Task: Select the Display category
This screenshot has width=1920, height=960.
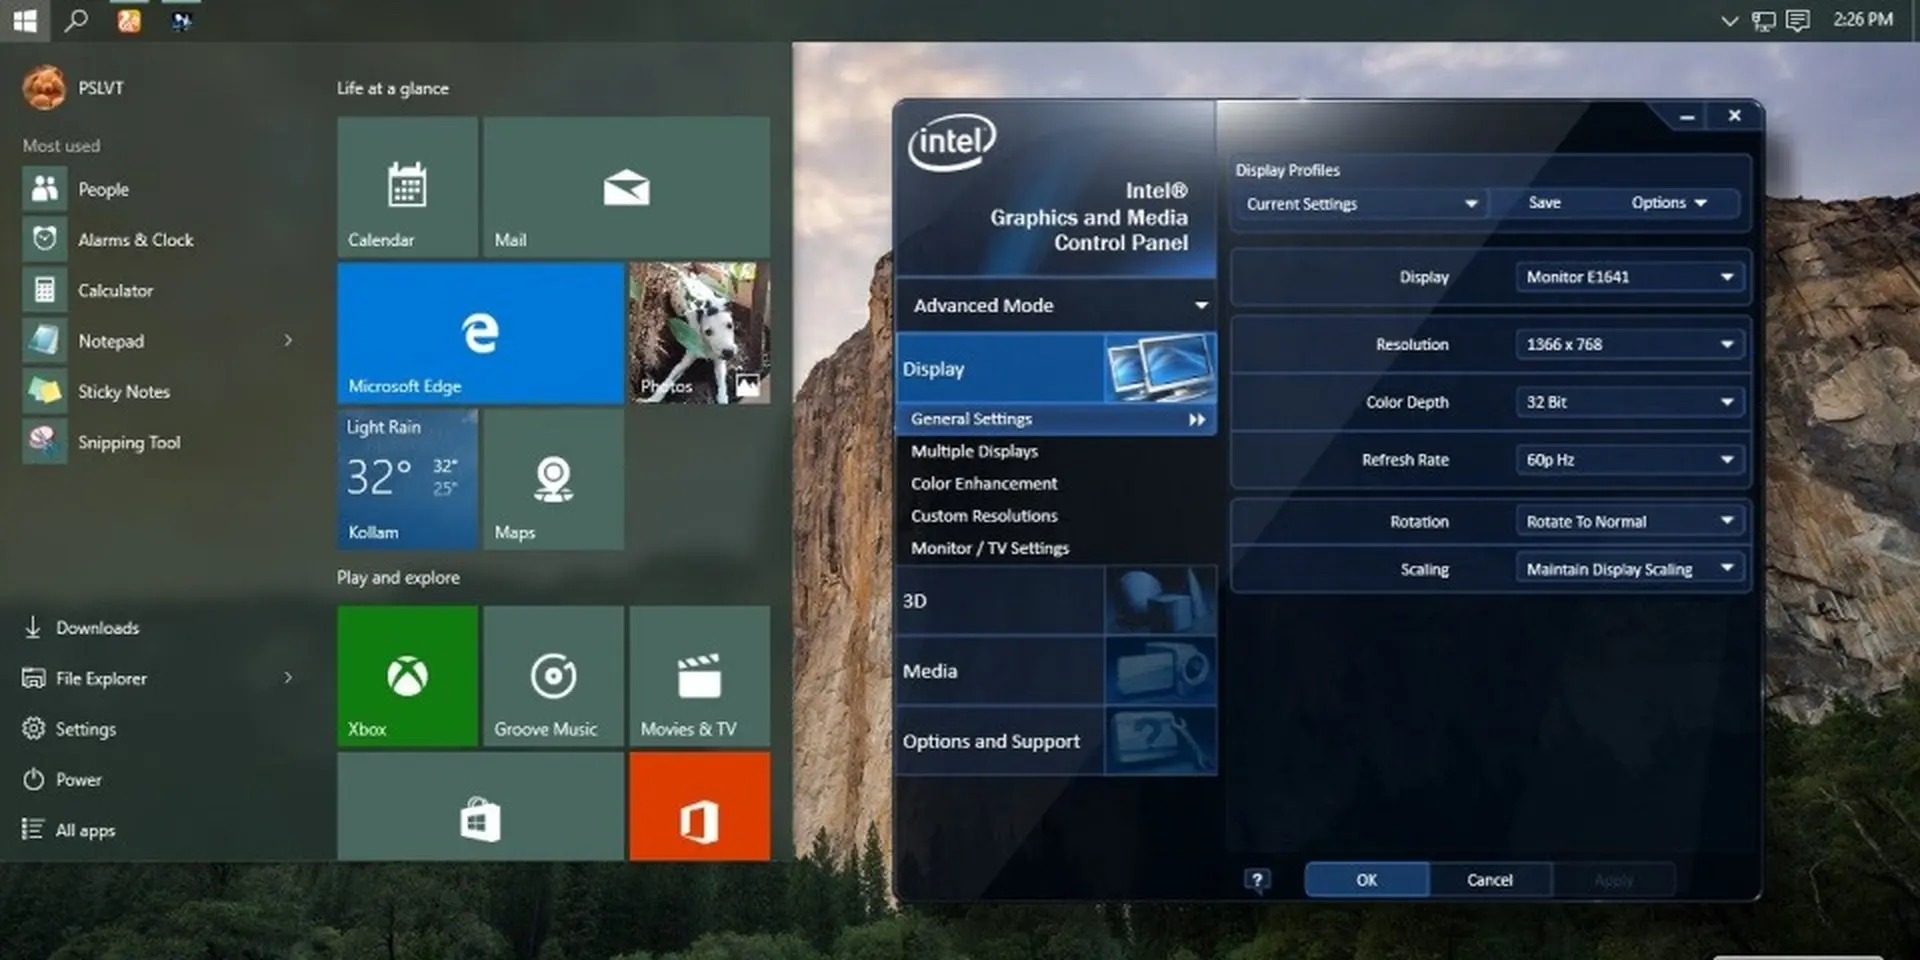Action: (x=1056, y=368)
